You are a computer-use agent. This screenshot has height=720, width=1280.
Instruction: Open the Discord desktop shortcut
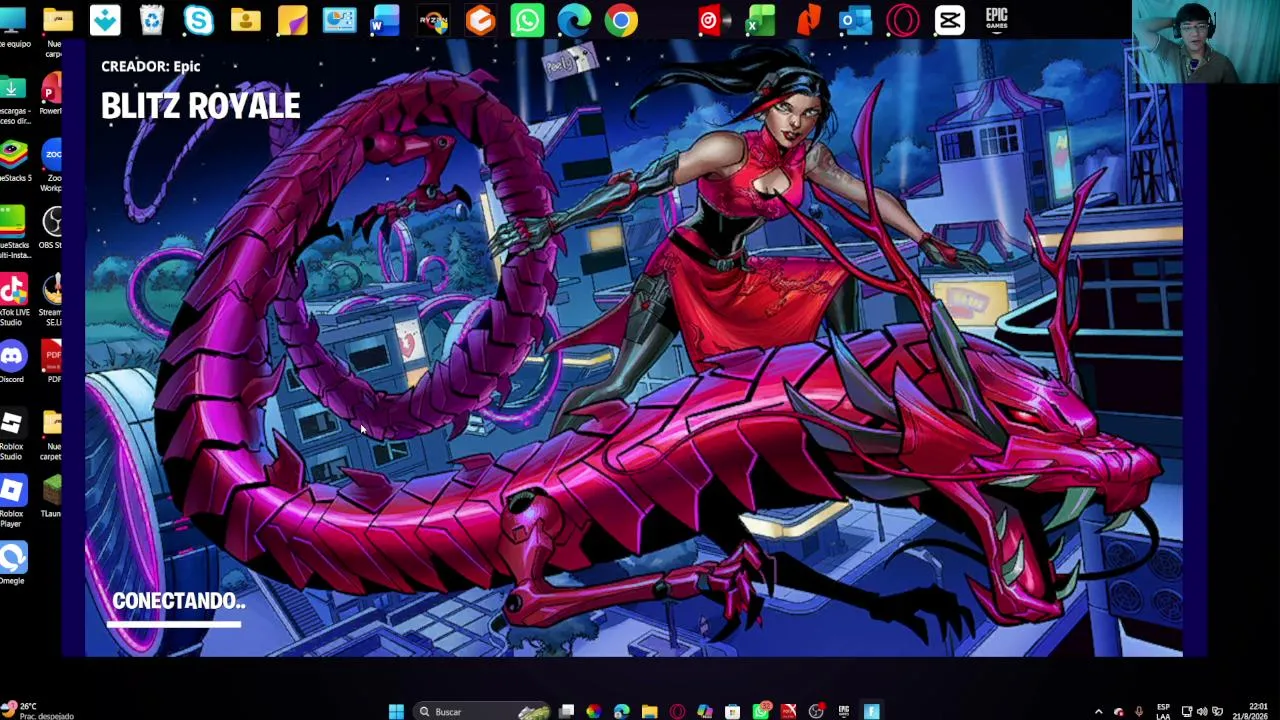(x=12, y=360)
